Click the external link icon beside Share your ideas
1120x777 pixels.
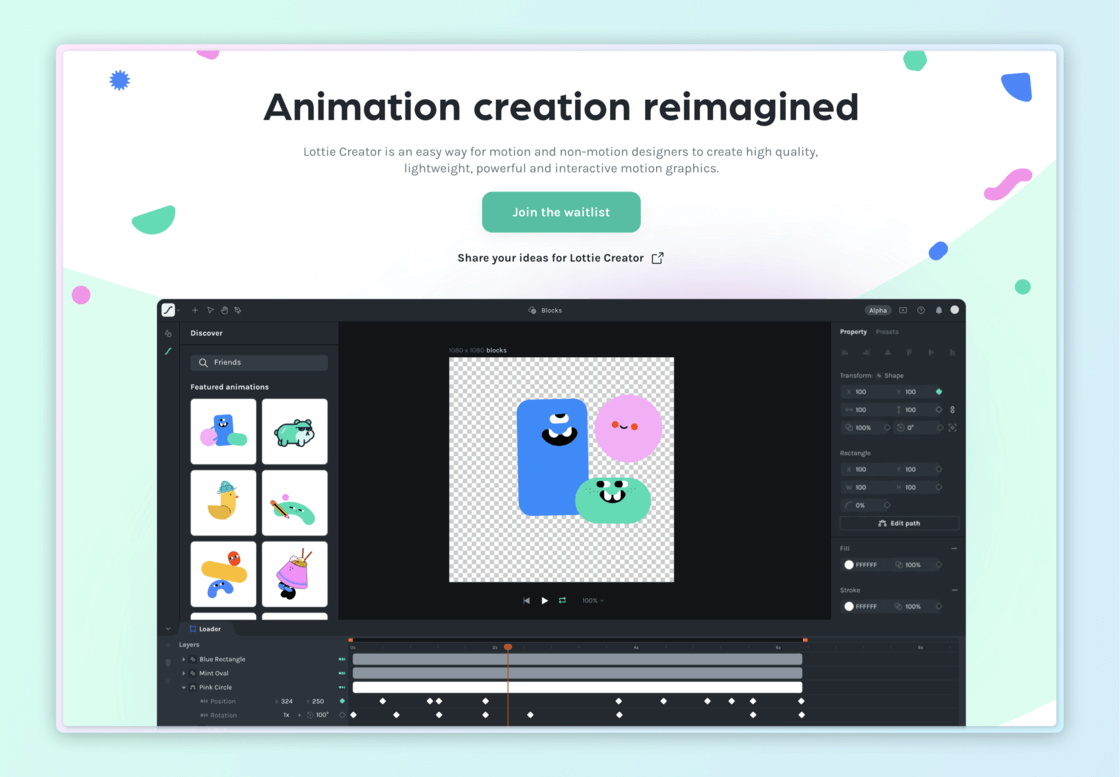[657, 258]
